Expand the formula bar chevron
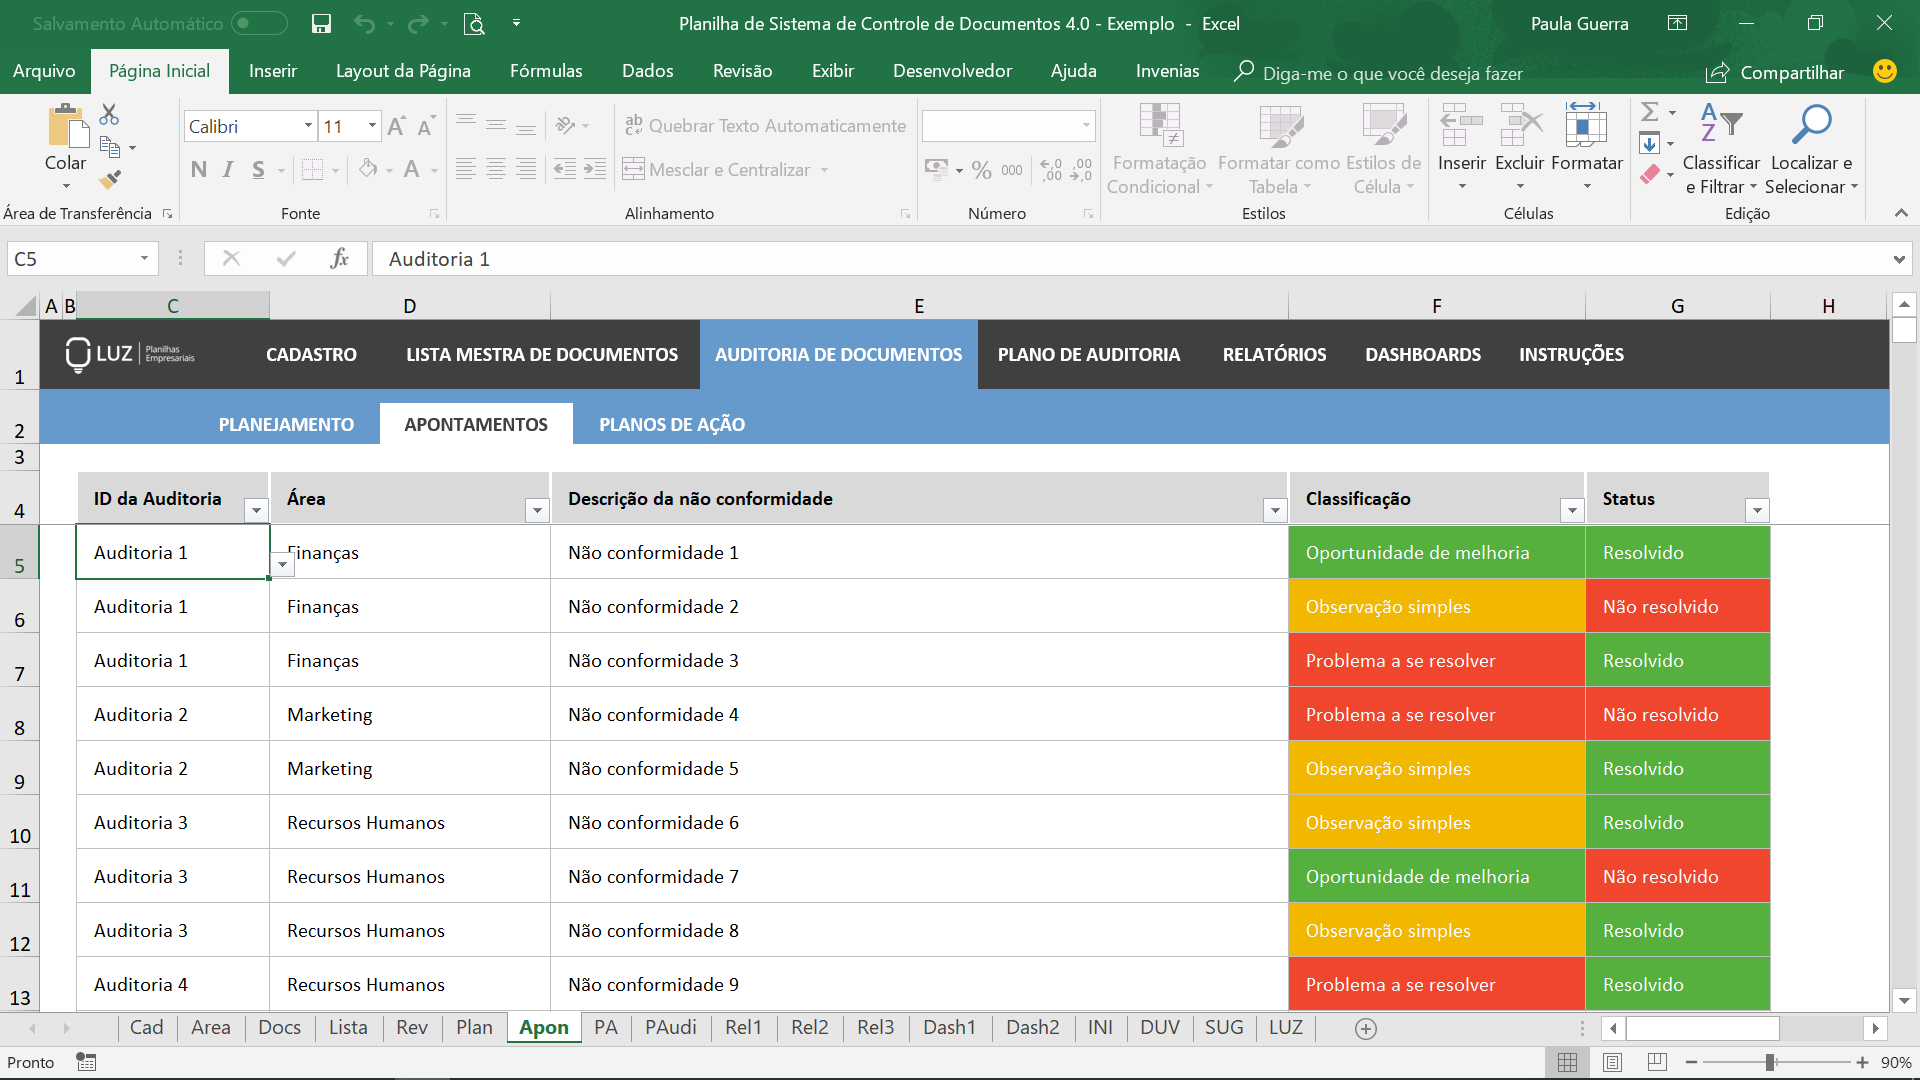Image resolution: width=1920 pixels, height=1080 pixels. 1899,260
